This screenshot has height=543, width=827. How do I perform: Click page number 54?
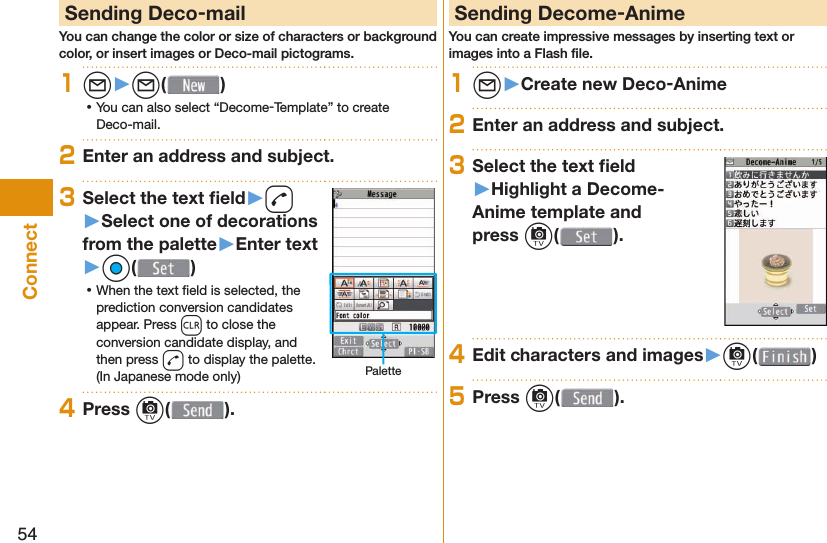point(27,534)
